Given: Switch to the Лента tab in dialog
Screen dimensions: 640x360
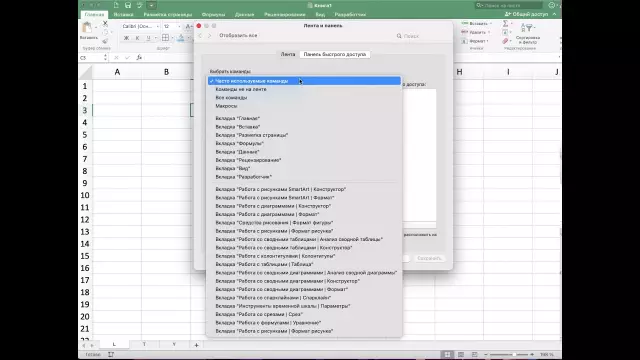Looking at the screenshot, I should tap(288, 54).
